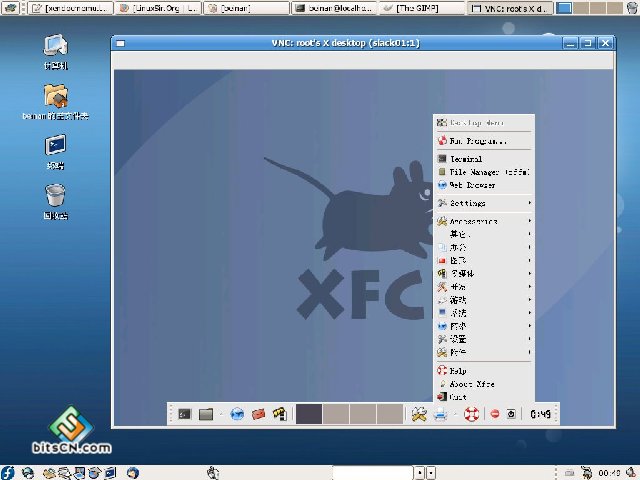Switch to the fourth workspace in the pager
This screenshot has width=640, height=480.
(390, 414)
